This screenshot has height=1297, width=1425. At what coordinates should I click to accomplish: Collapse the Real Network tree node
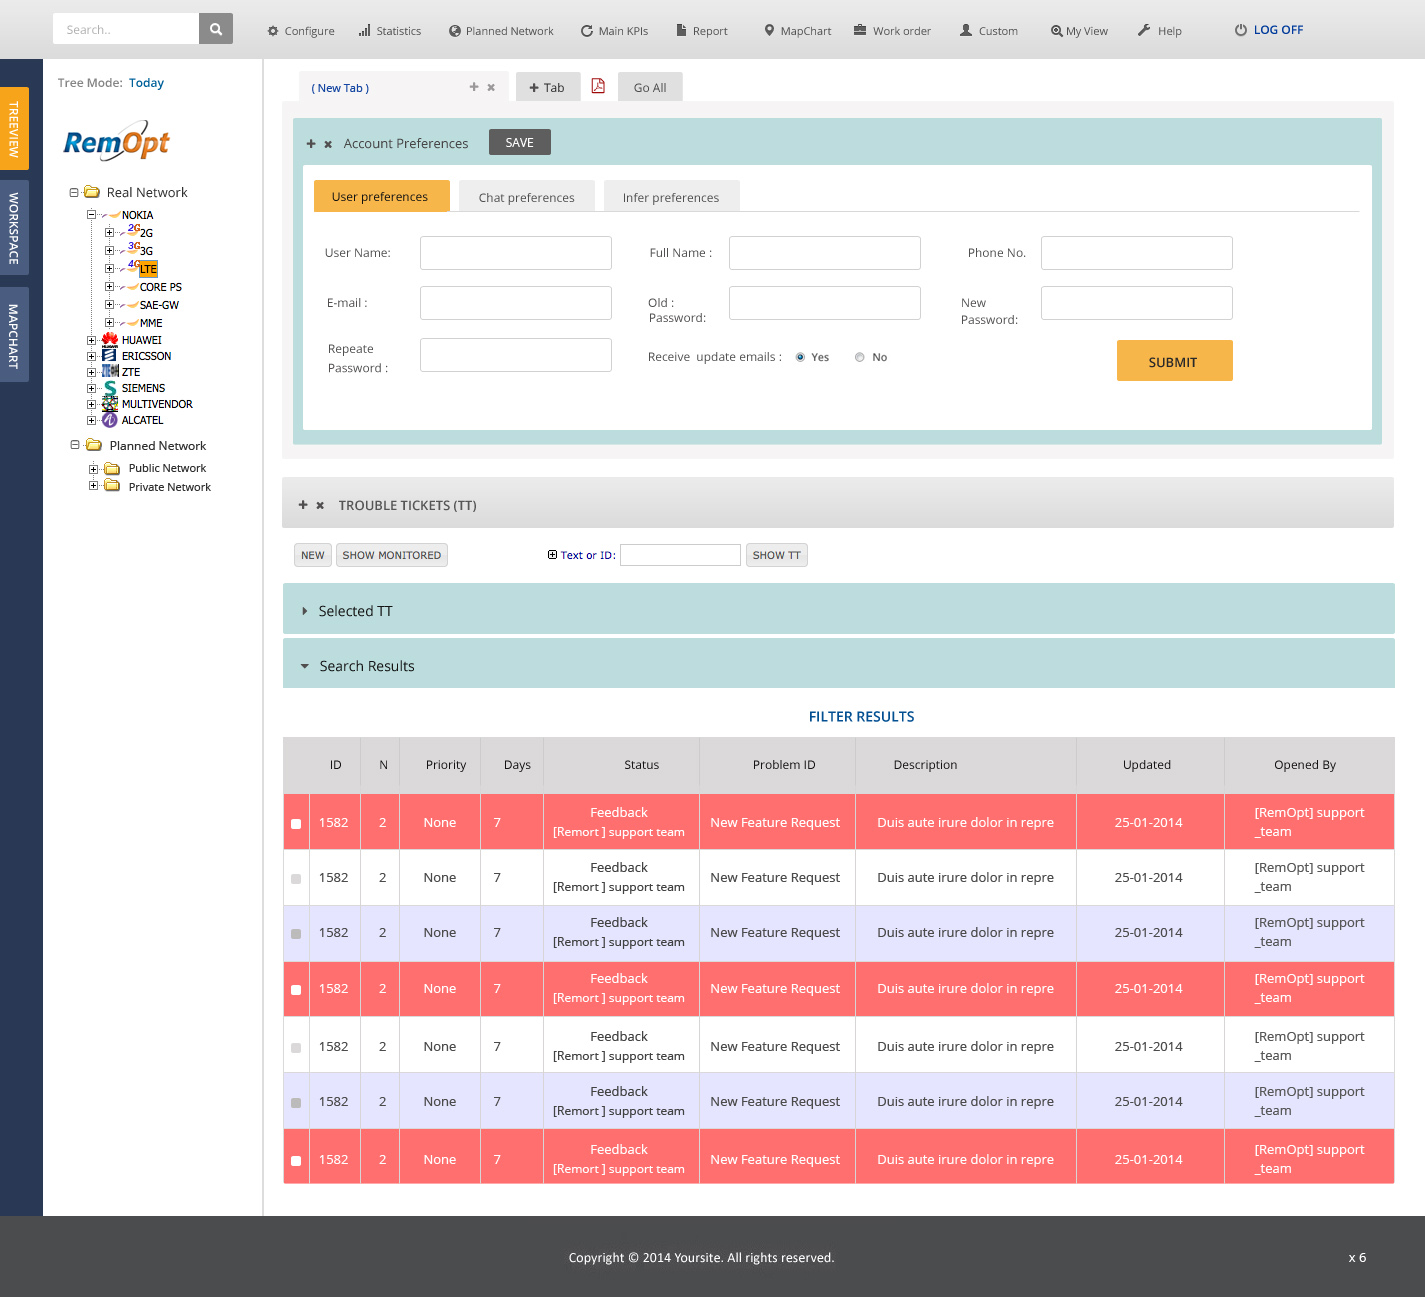coord(74,192)
